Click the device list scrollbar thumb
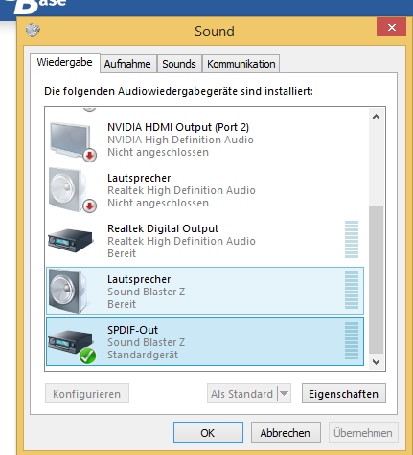This screenshot has height=455, width=413. coord(376,280)
